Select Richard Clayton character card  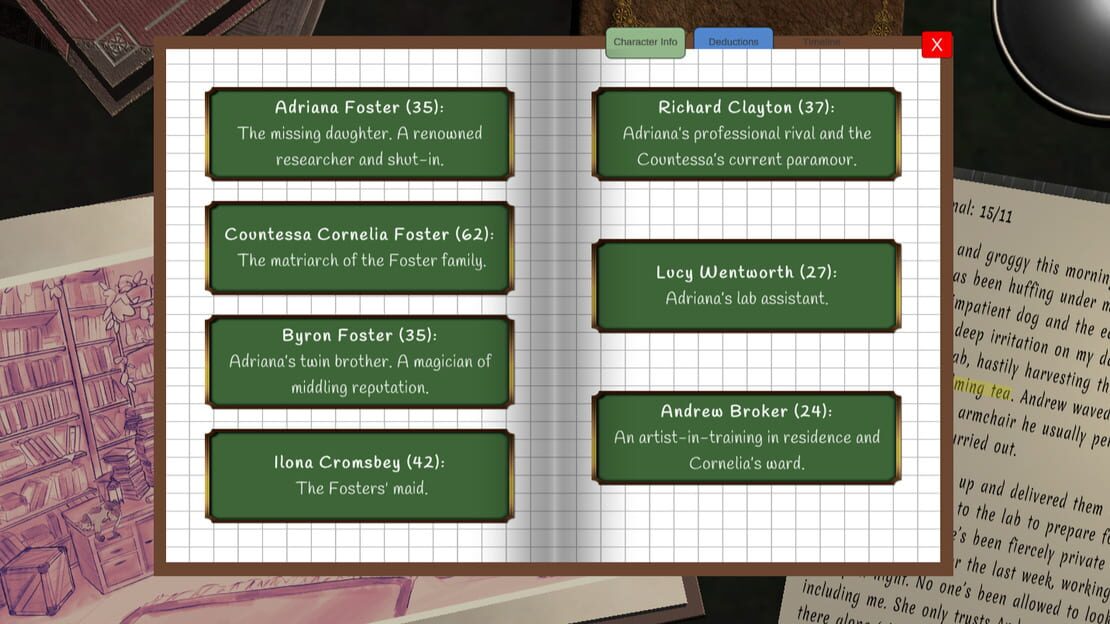pyautogui.click(x=746, y=133)
